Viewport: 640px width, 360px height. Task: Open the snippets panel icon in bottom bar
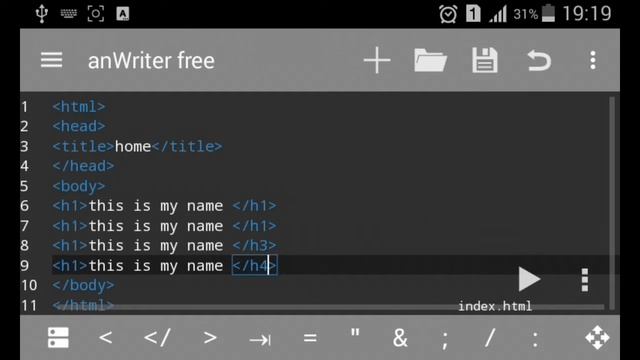pos(58,338)
